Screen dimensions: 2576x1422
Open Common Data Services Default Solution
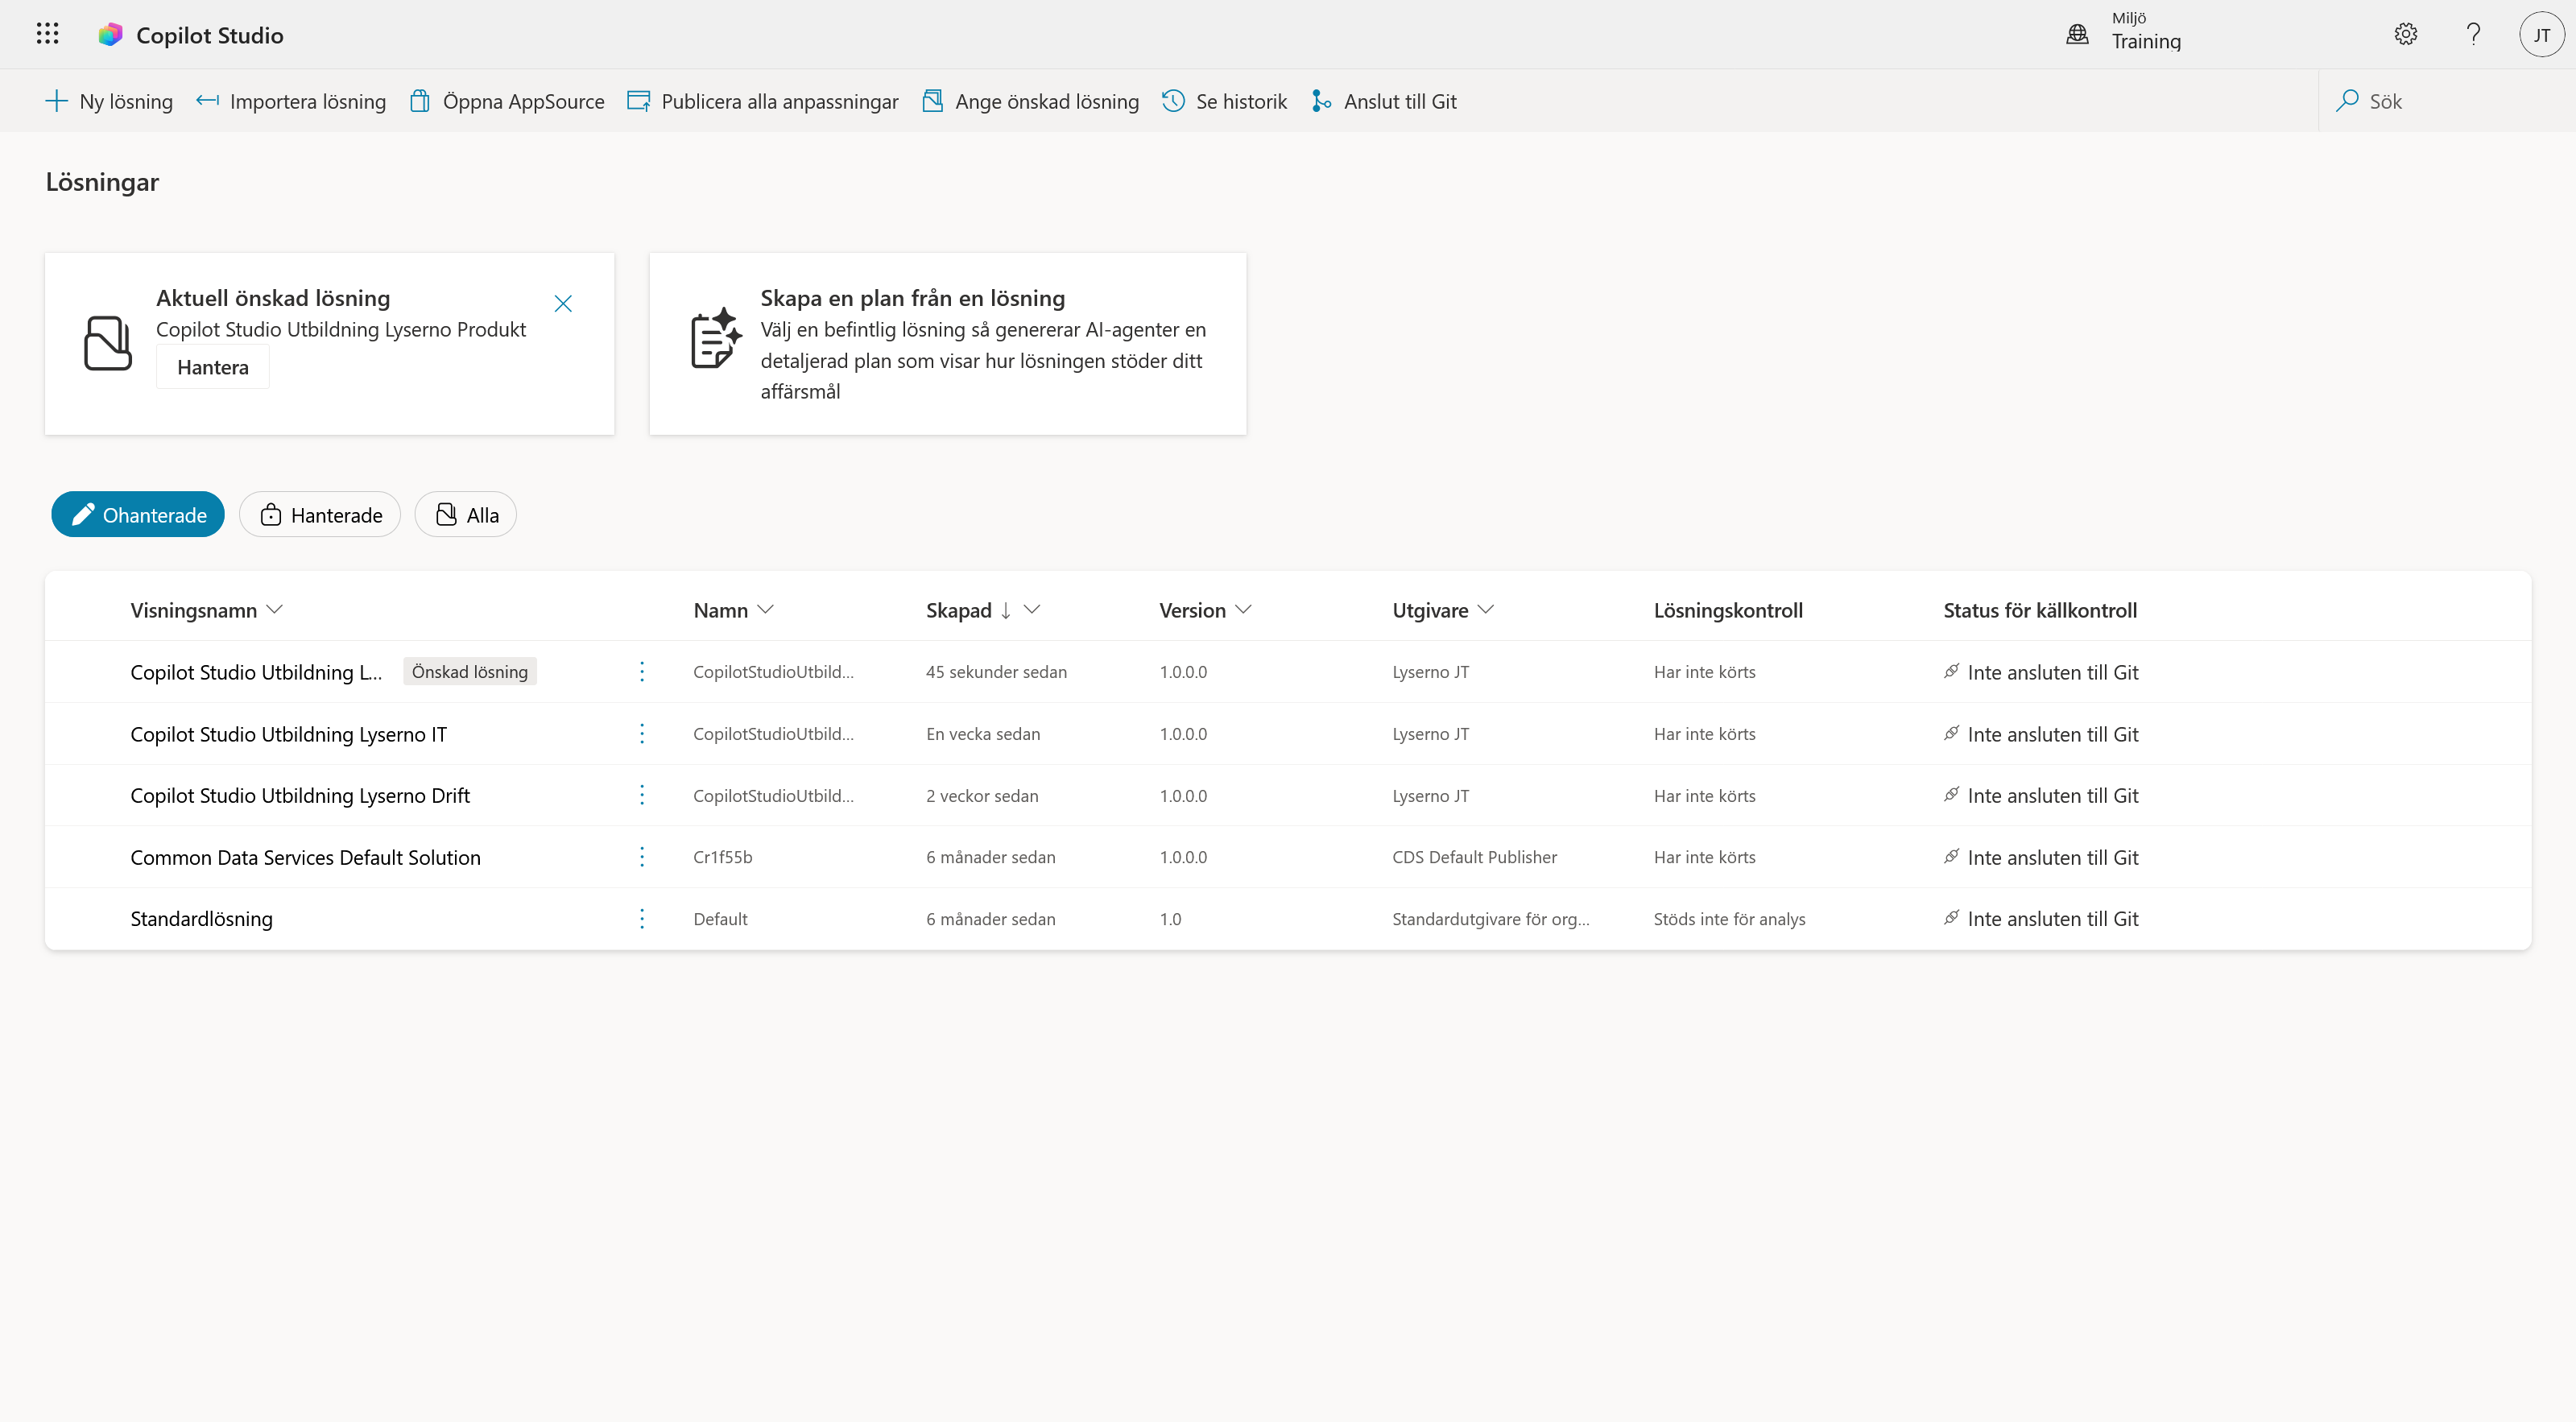(306, 857)
